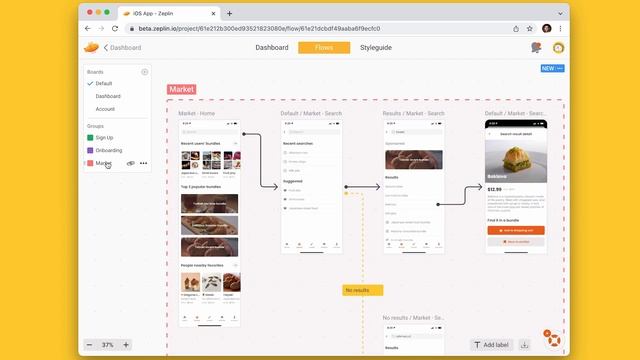
Task: Select the Dashboard board in sidebar
Action: 108,96
